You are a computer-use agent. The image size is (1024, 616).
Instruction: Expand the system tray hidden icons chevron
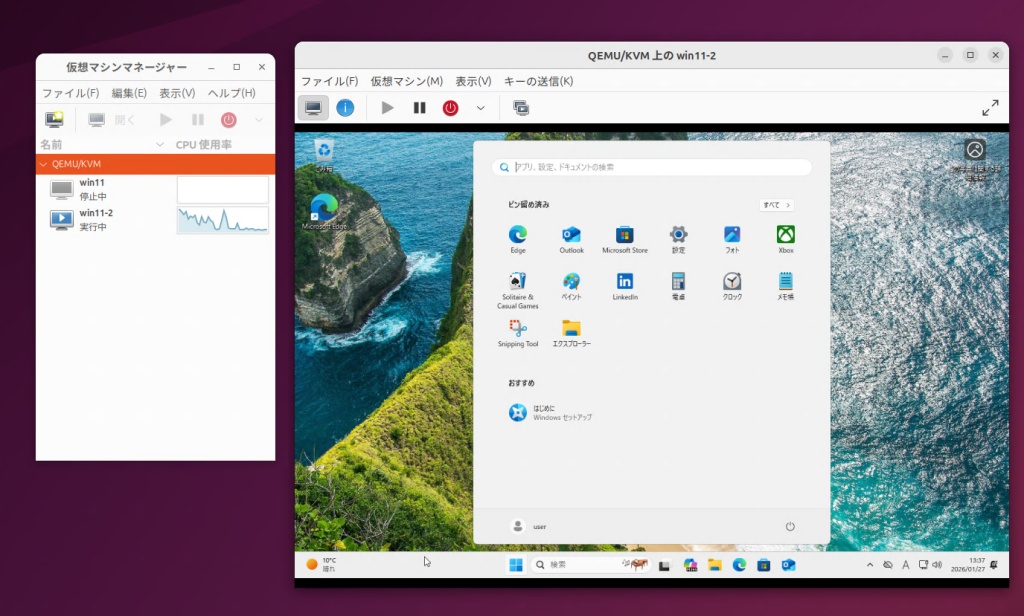[869, 565]
